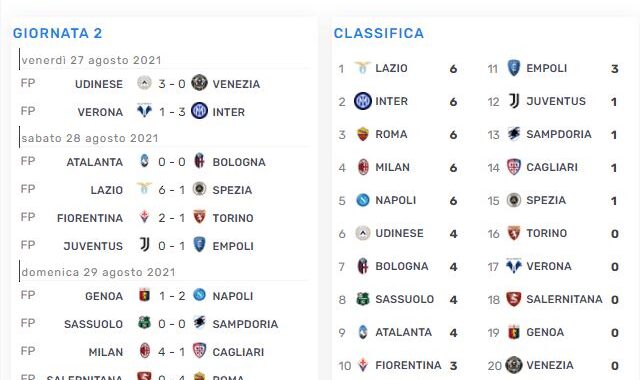Select the Milan team name in standings

point(392,167)
